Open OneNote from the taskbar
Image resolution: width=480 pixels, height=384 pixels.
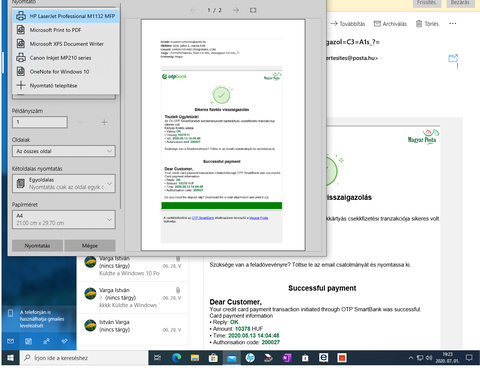pos(287,358)
